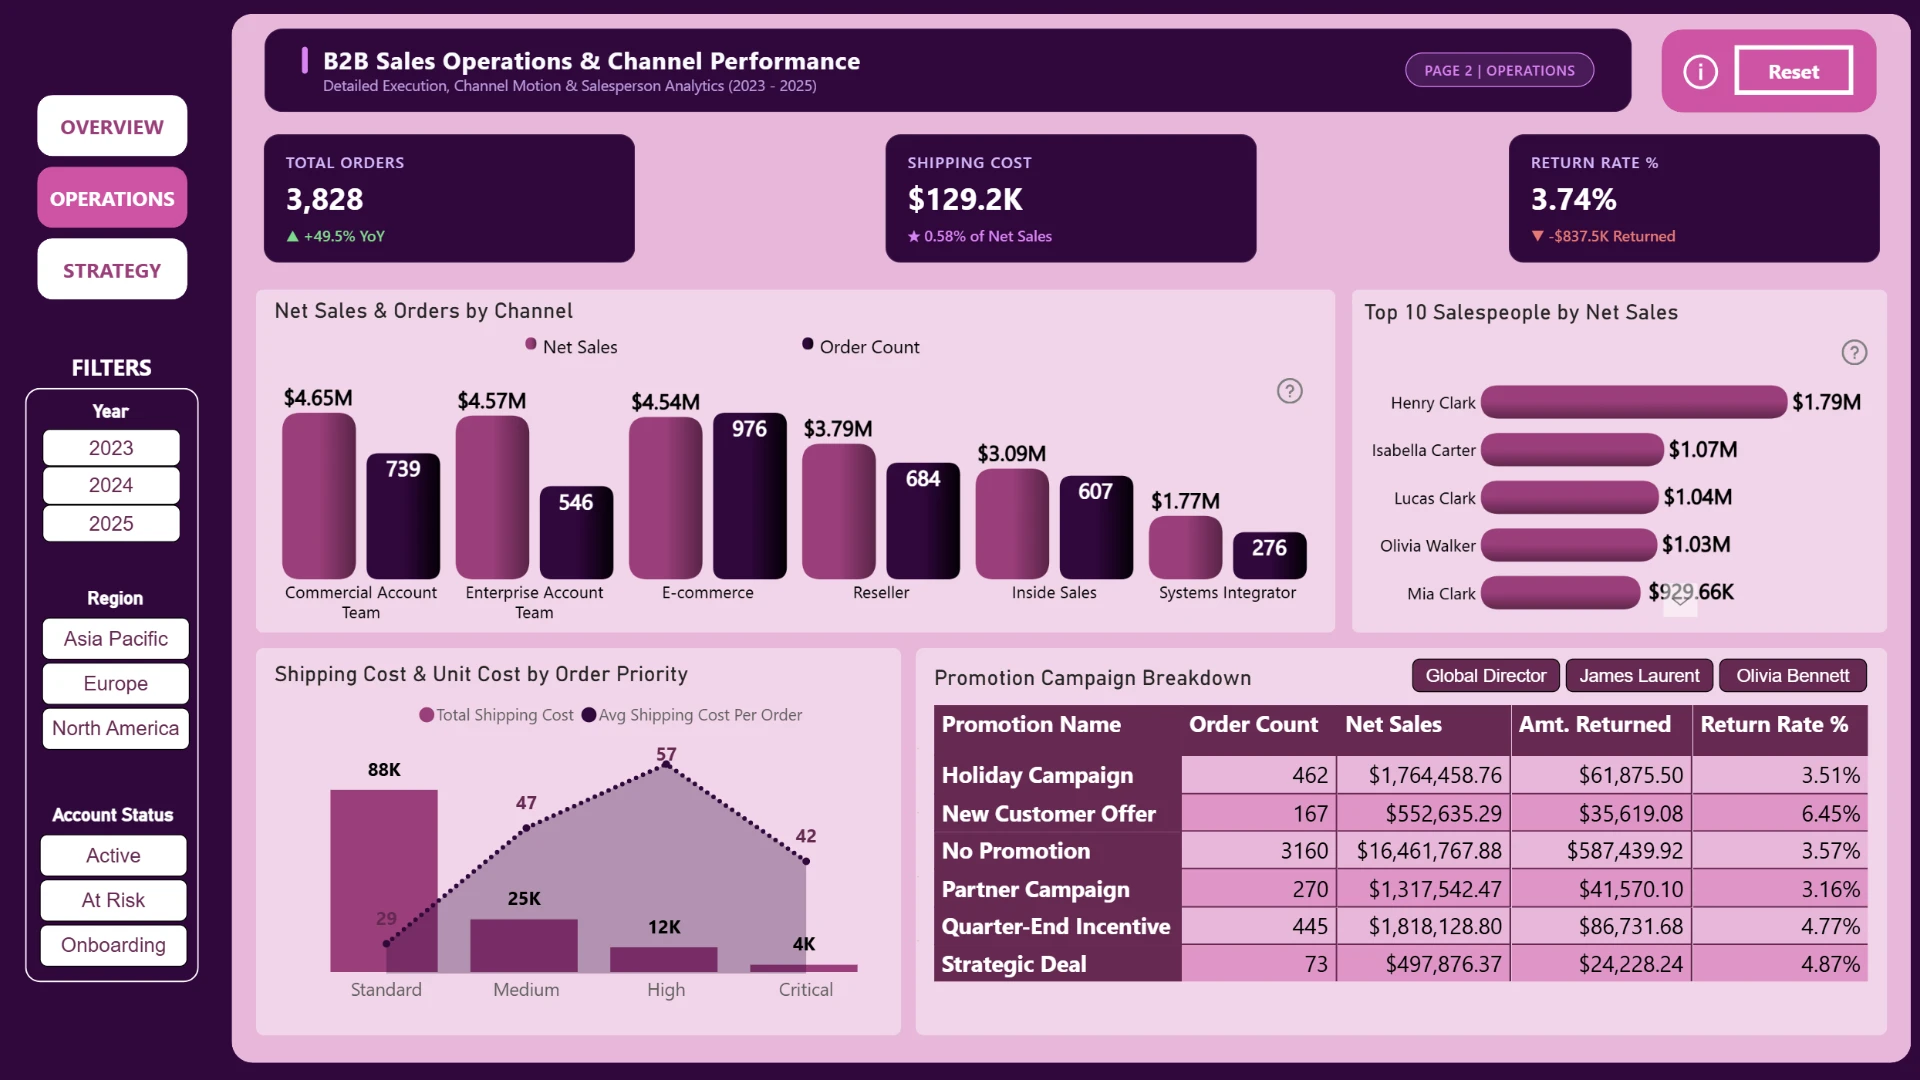Filter by year 2023
Screen dimensions: 1920x1080
click(111, 447)
